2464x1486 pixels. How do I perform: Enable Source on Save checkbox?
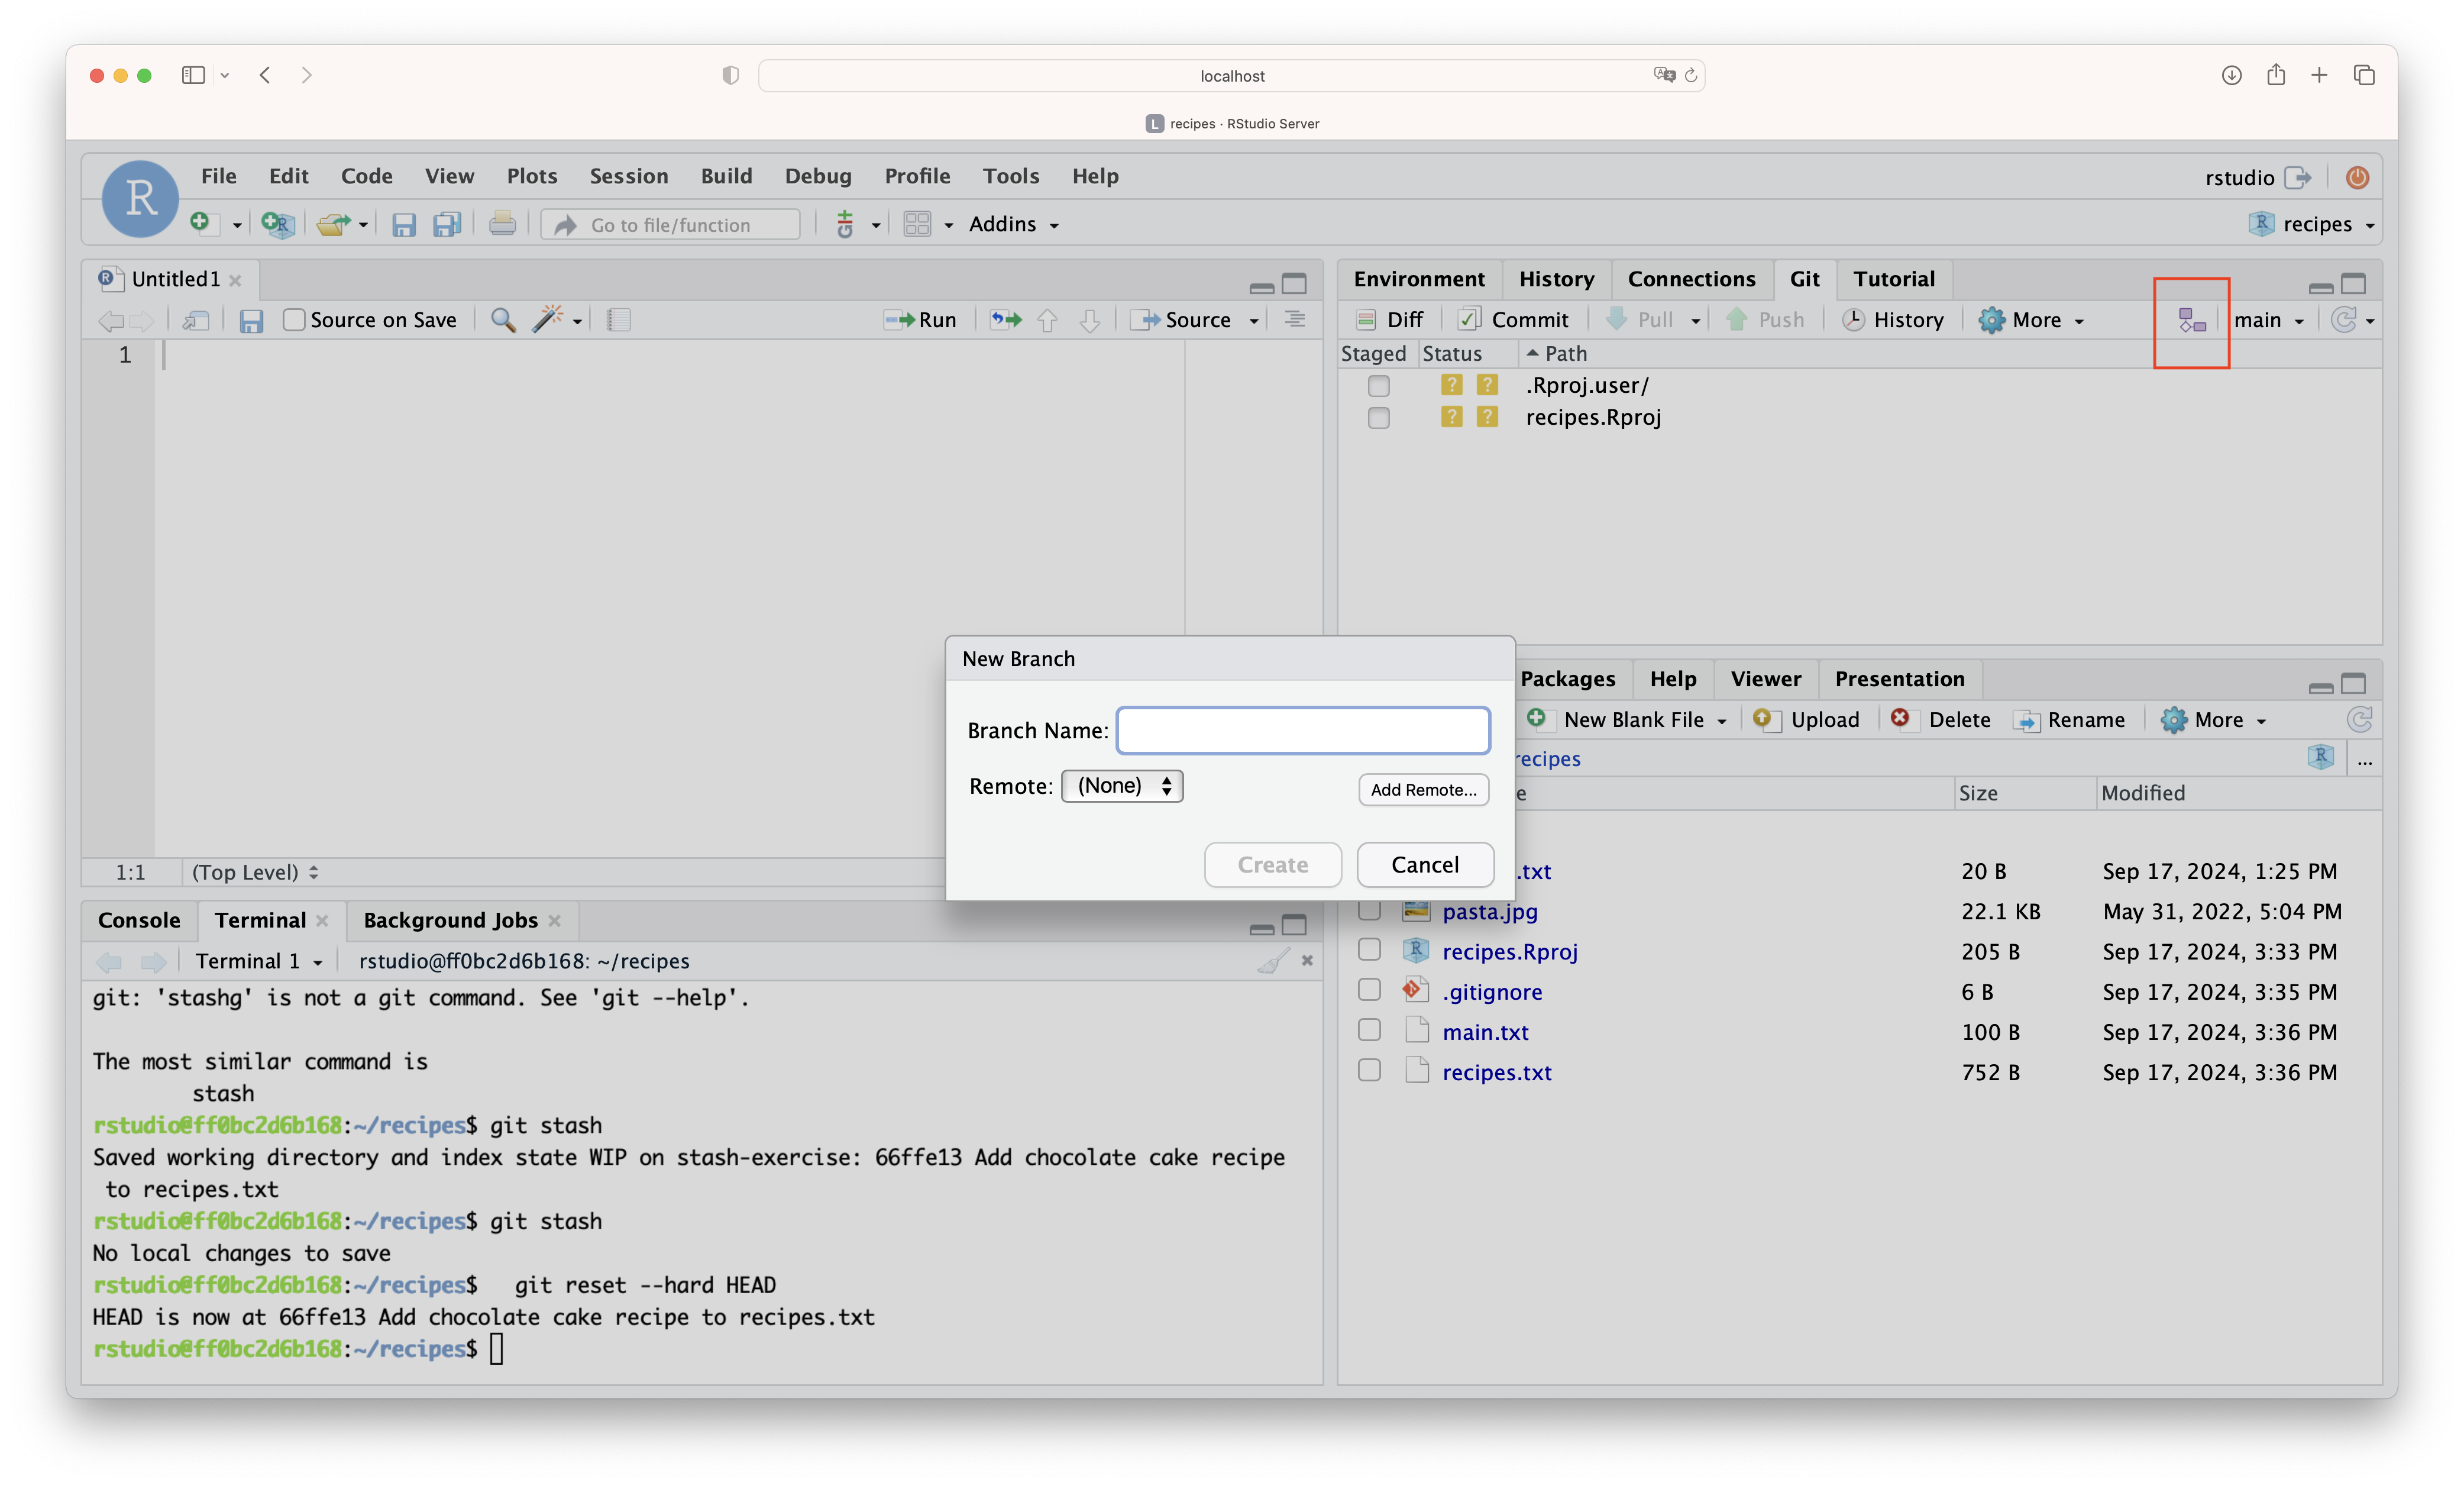click(x=294, y=320)
